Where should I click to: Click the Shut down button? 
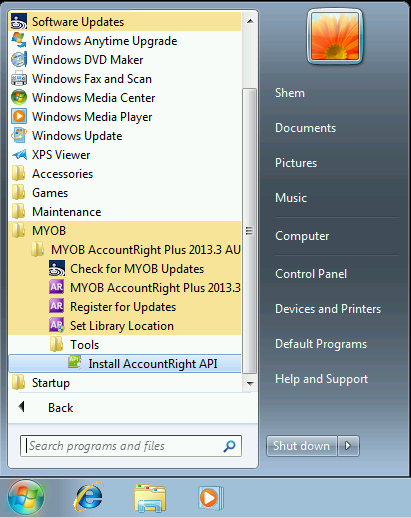[x=302, y=446]
